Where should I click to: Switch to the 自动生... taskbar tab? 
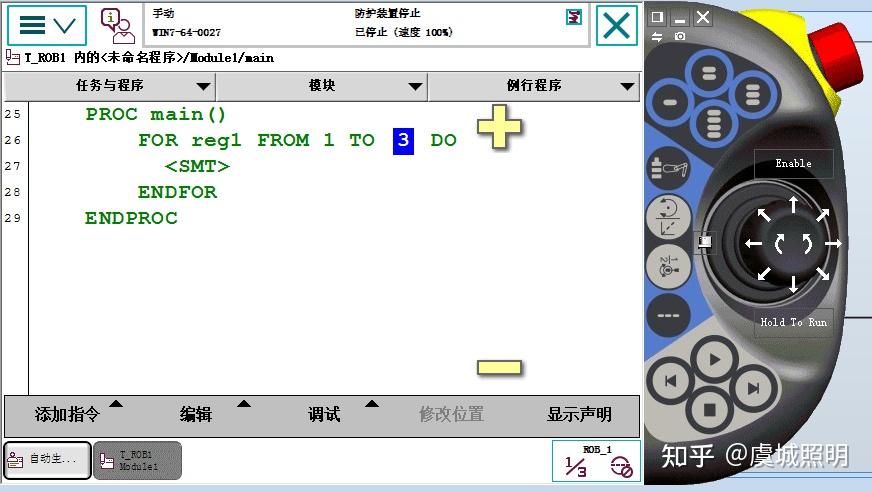pos(47,460)
